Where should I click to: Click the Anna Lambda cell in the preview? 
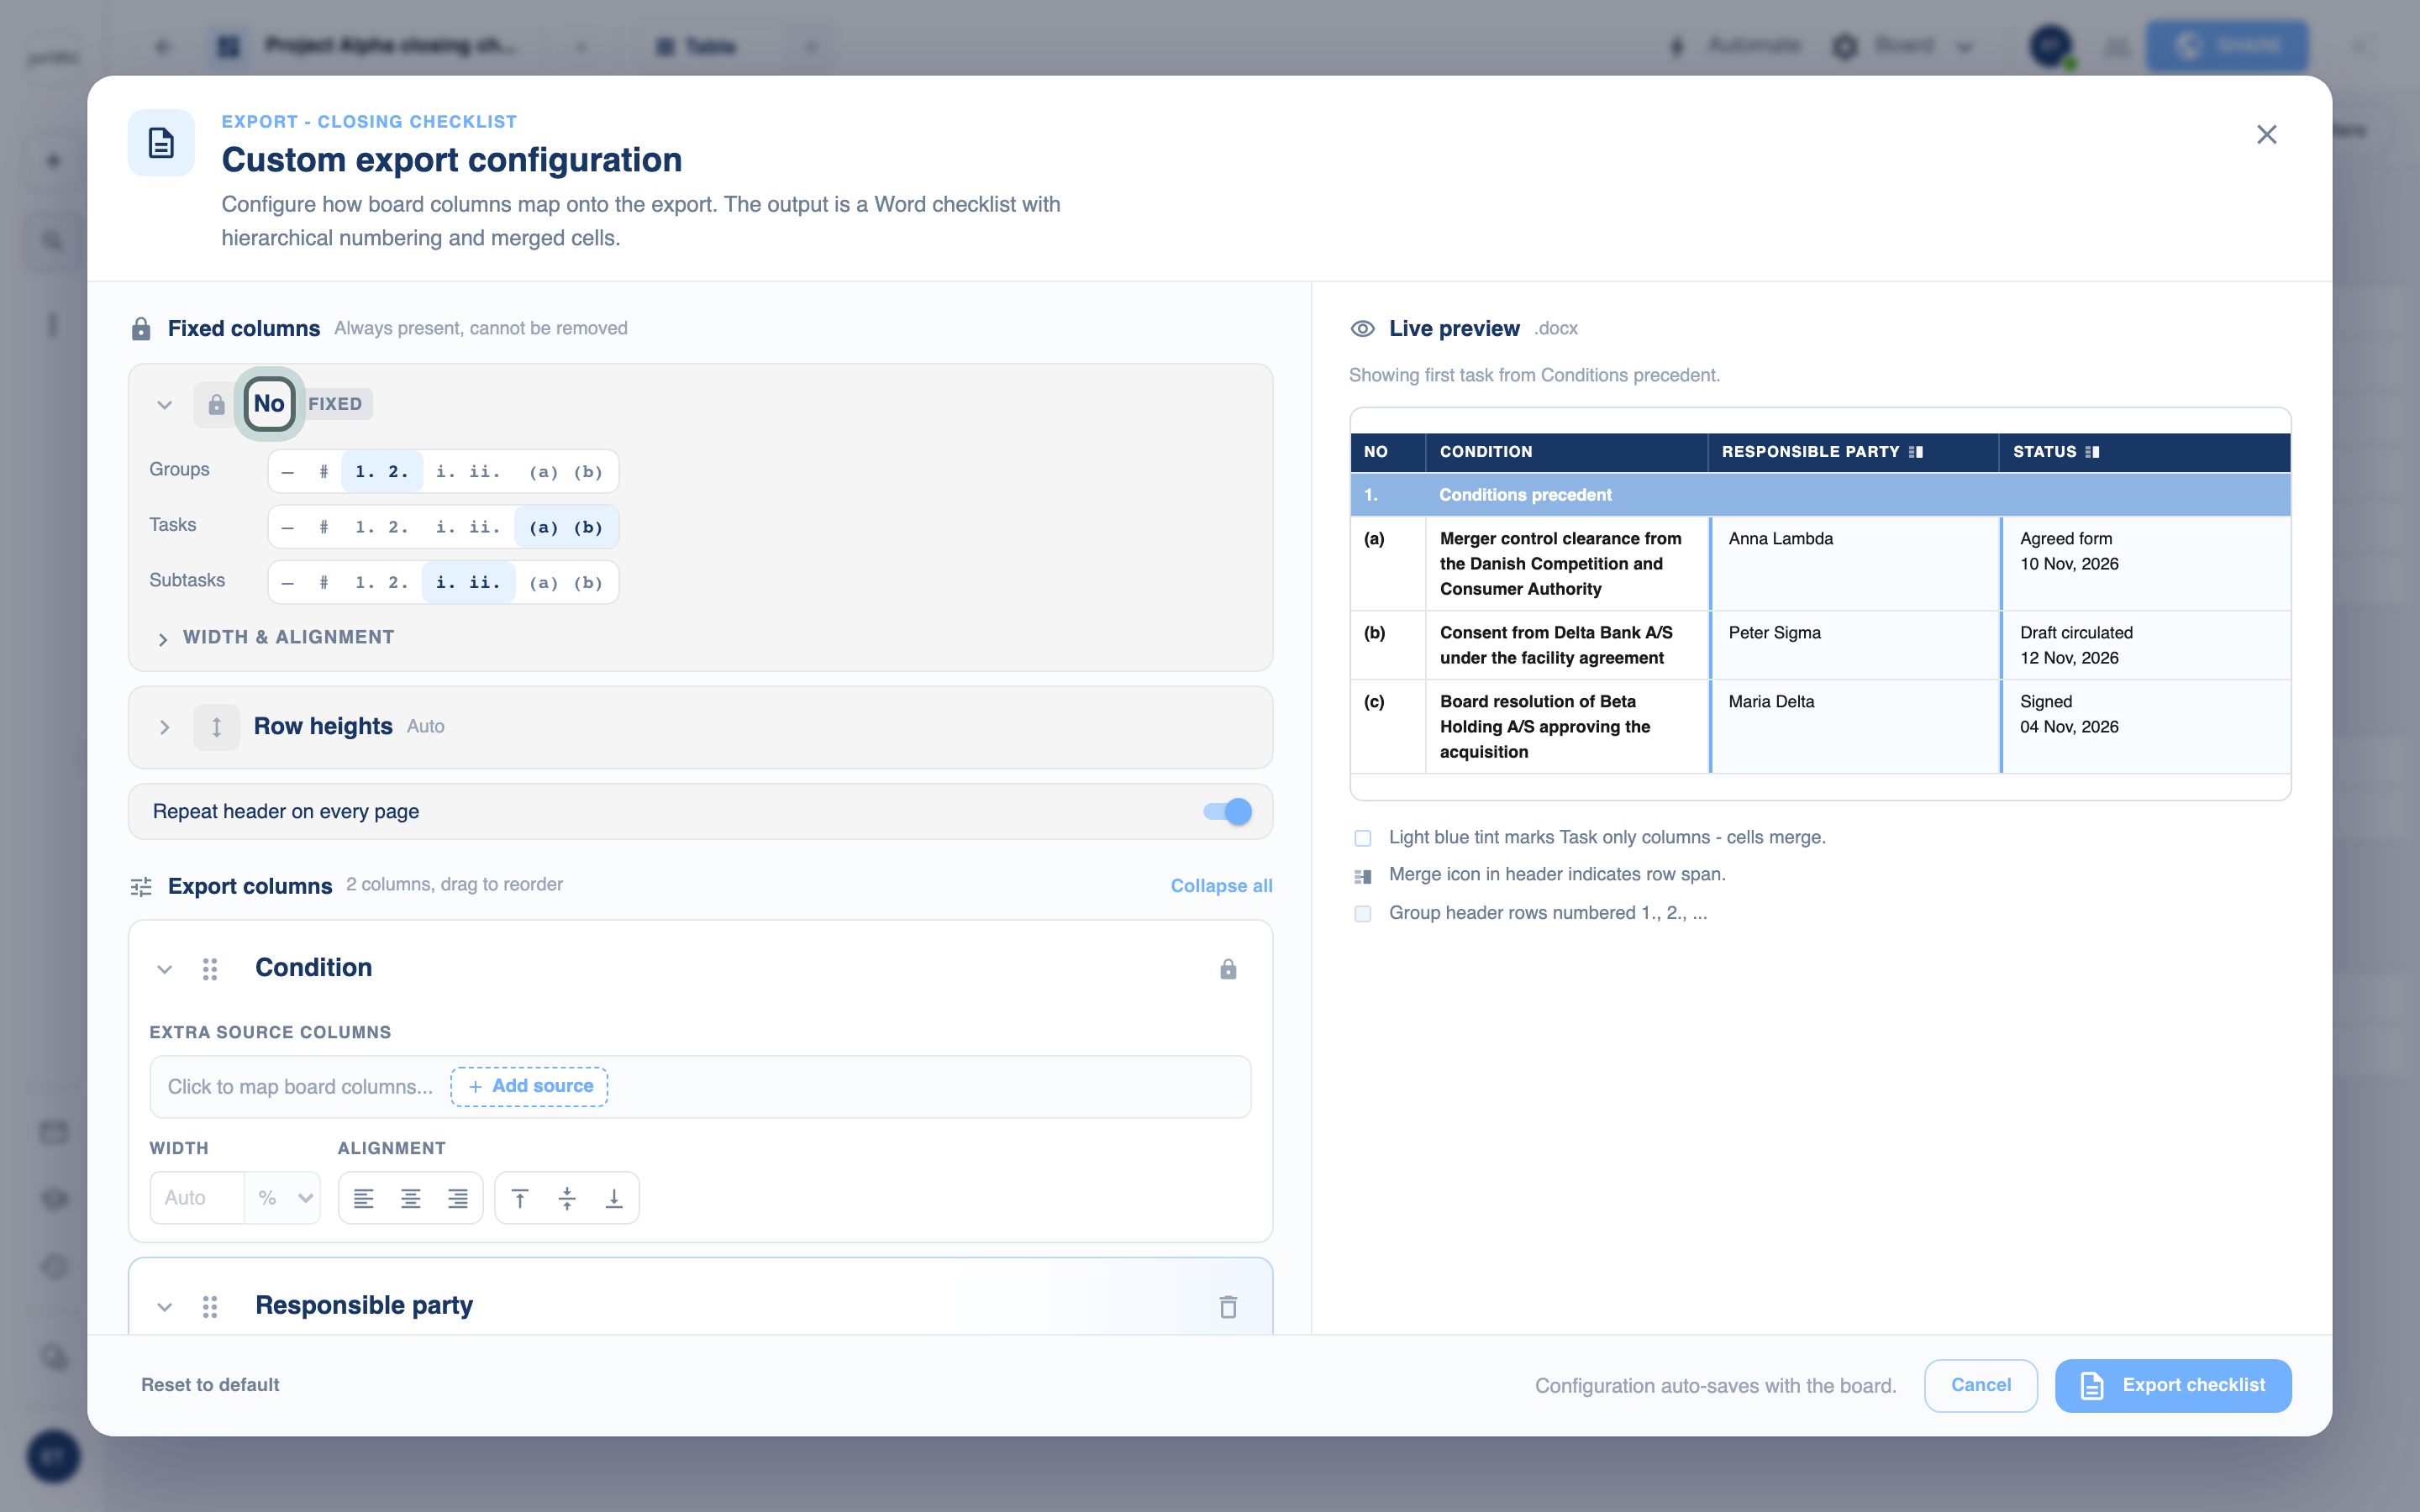pos(1855,563)
